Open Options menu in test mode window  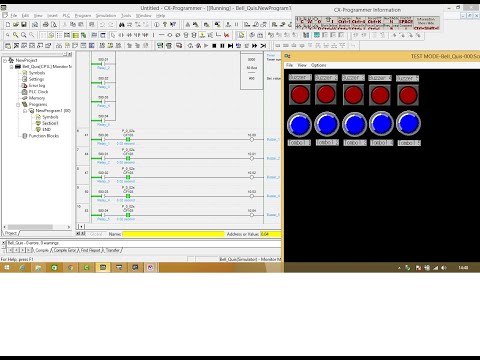click(318, 65)
